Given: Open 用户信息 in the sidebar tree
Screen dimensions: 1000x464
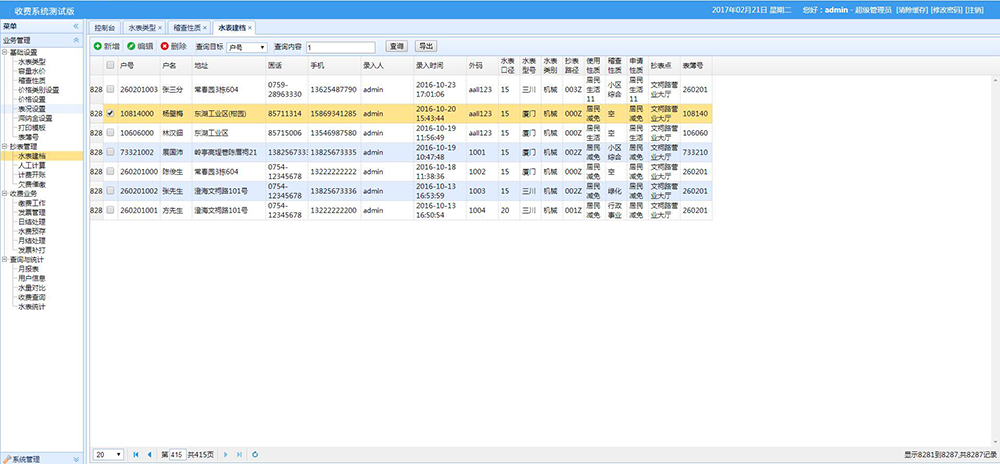Looking at the screenshot, I should click(x=32, y=279).
